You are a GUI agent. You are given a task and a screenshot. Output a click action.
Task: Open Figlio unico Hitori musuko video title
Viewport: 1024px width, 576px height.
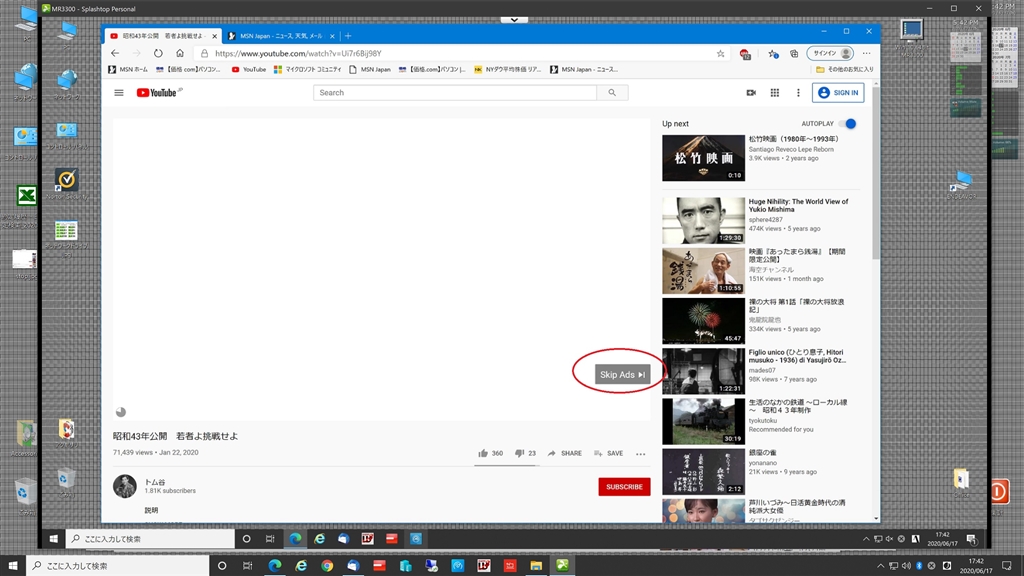tap(797, 356)
